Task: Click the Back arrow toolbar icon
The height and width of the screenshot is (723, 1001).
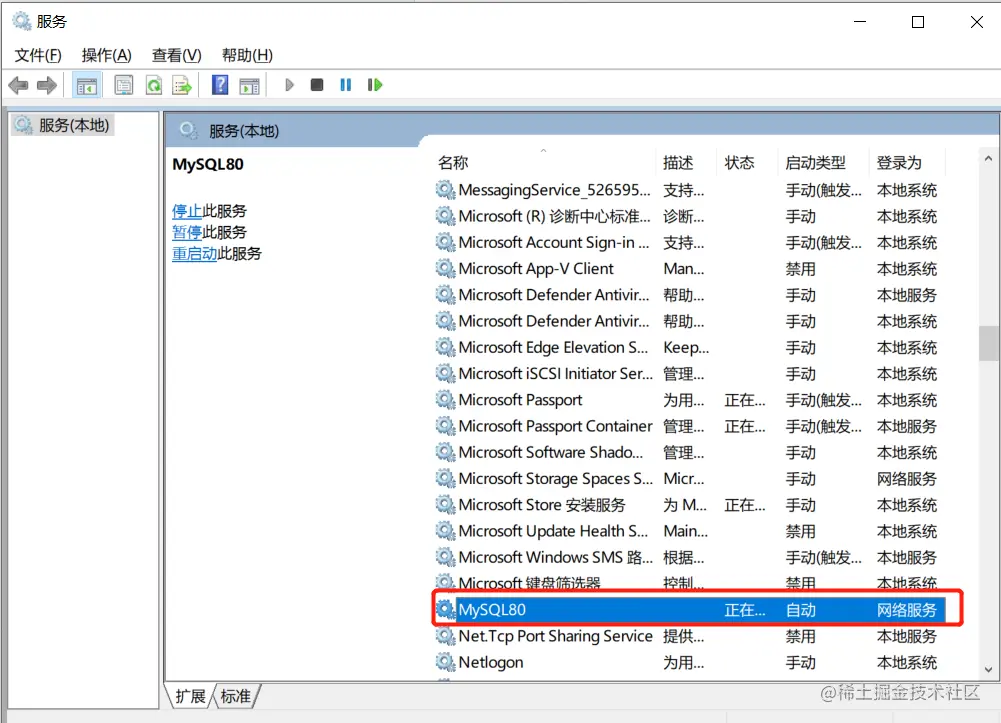Action: click(19, 85)
